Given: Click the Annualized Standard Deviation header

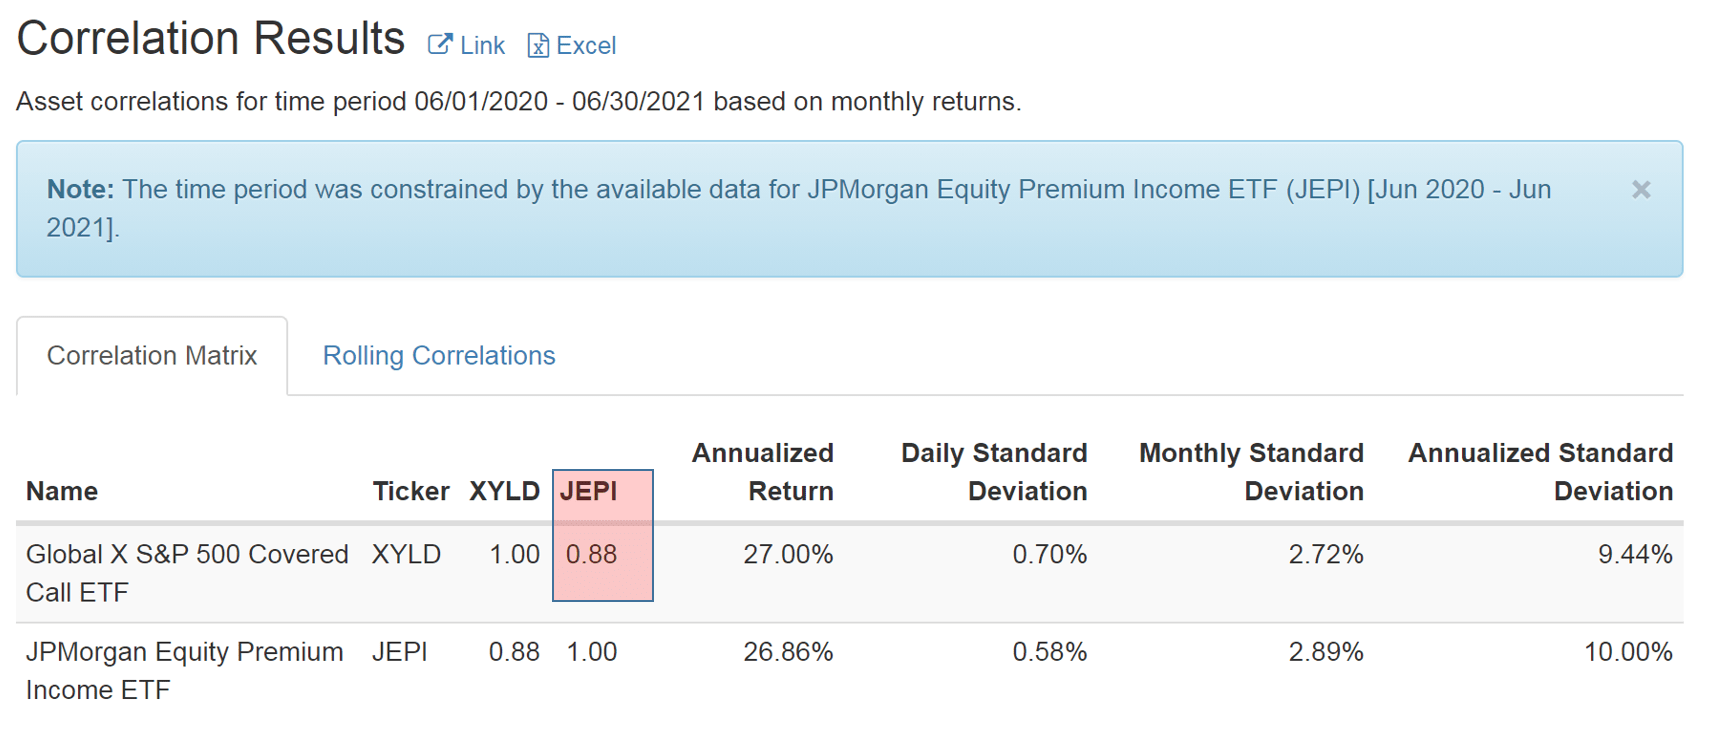Looking at the screenshot, I should [1539, 472].
